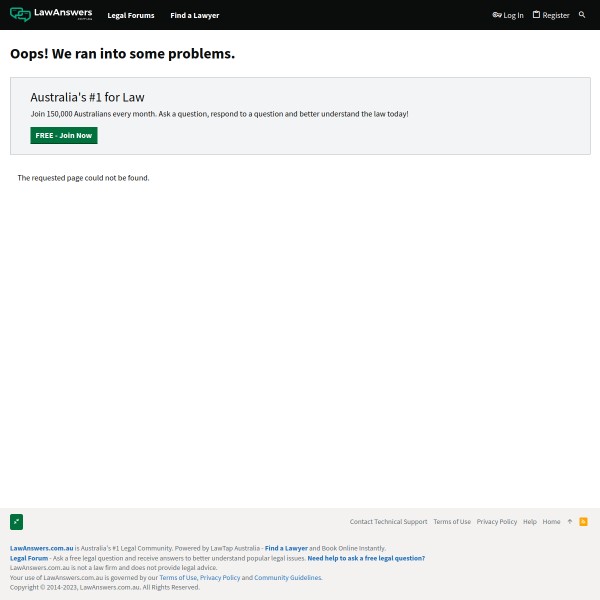Image resolution: width=600 pixels, height=600 pixels.
Task: Open the LawAnswers.com.au footer link
Action: (41, 548)
